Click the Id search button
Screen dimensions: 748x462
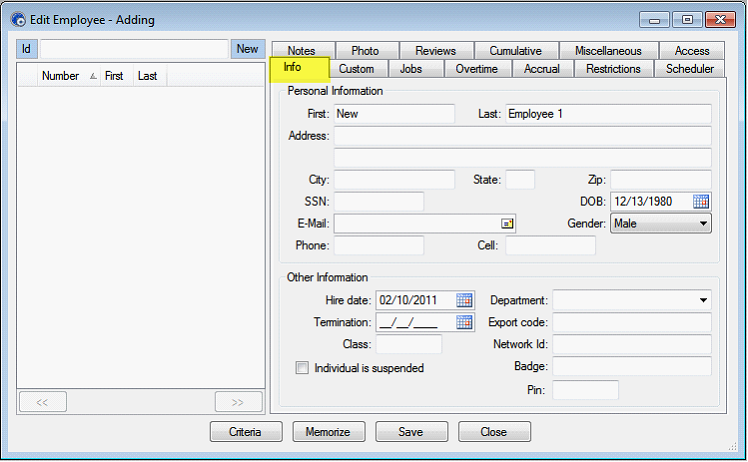27,49
